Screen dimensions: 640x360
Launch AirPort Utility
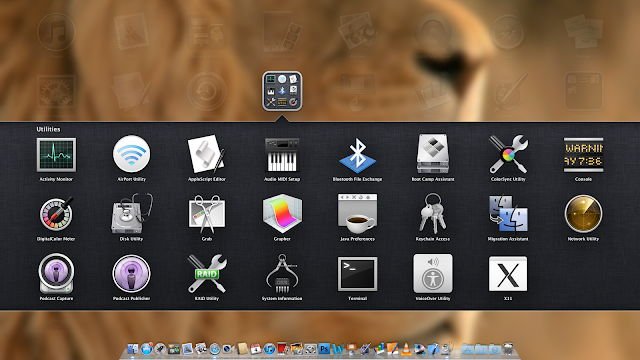pyautogui.click(x=131, y=154)
